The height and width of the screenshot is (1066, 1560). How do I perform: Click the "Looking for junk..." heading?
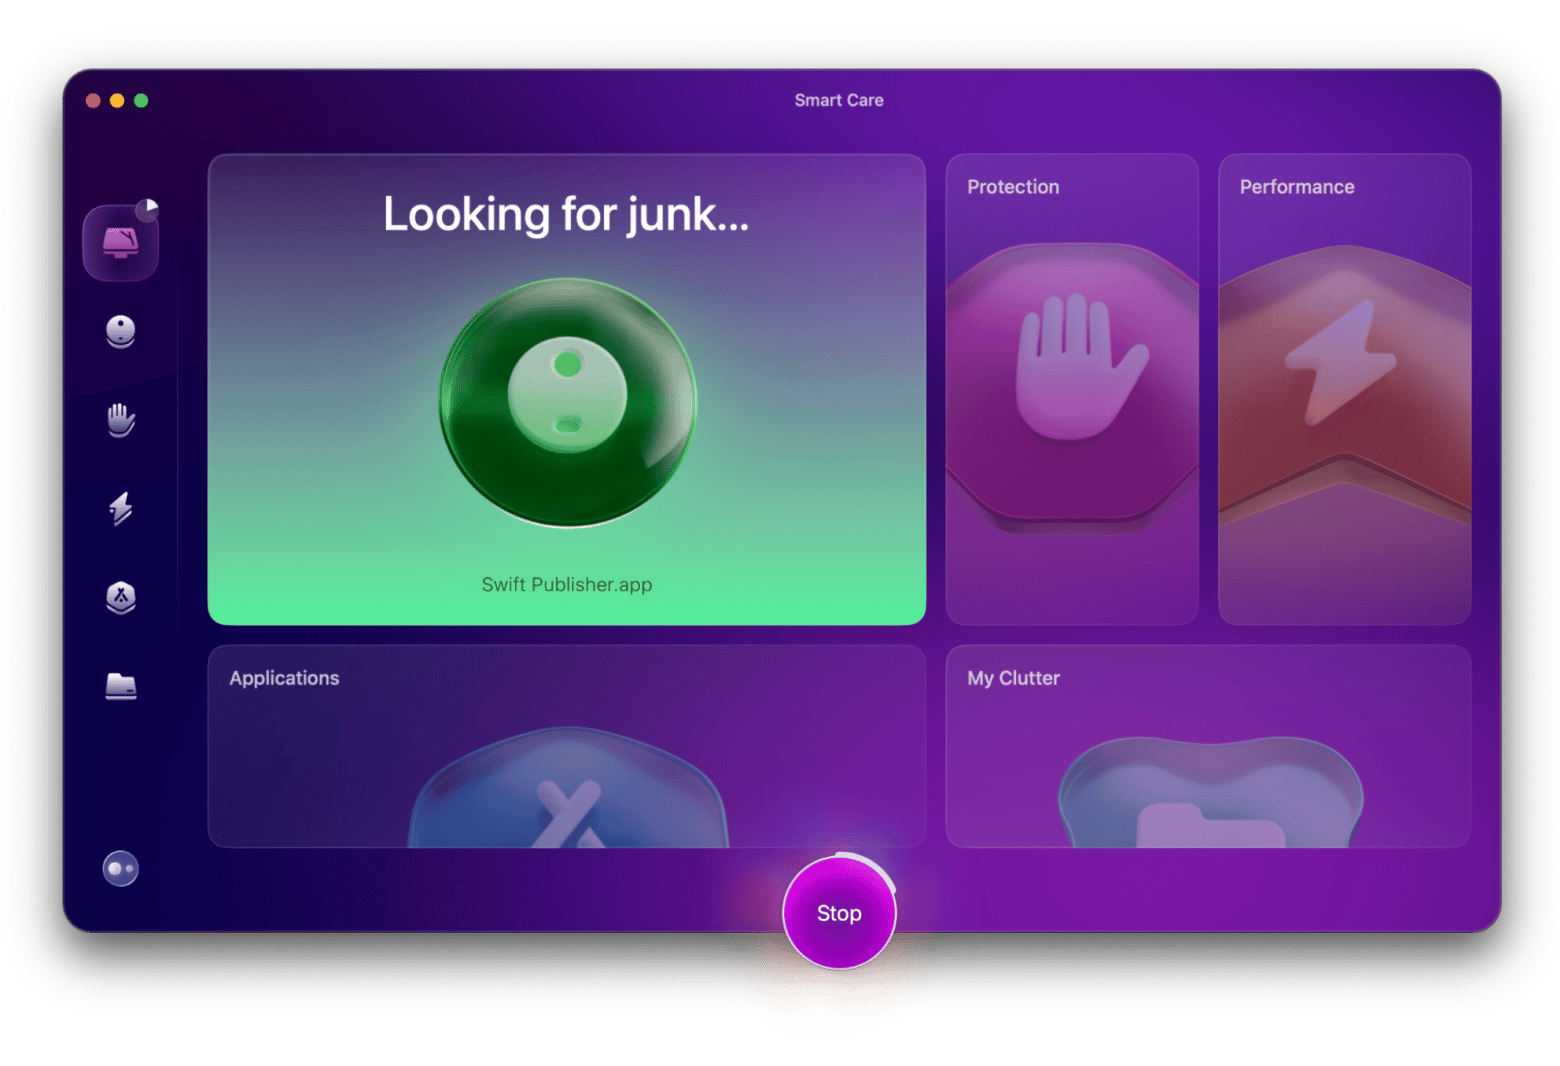click(x=566, y=215)
